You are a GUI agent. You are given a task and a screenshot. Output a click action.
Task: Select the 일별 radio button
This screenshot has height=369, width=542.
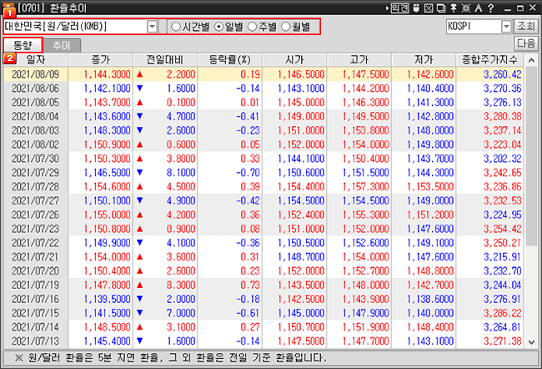218,27
